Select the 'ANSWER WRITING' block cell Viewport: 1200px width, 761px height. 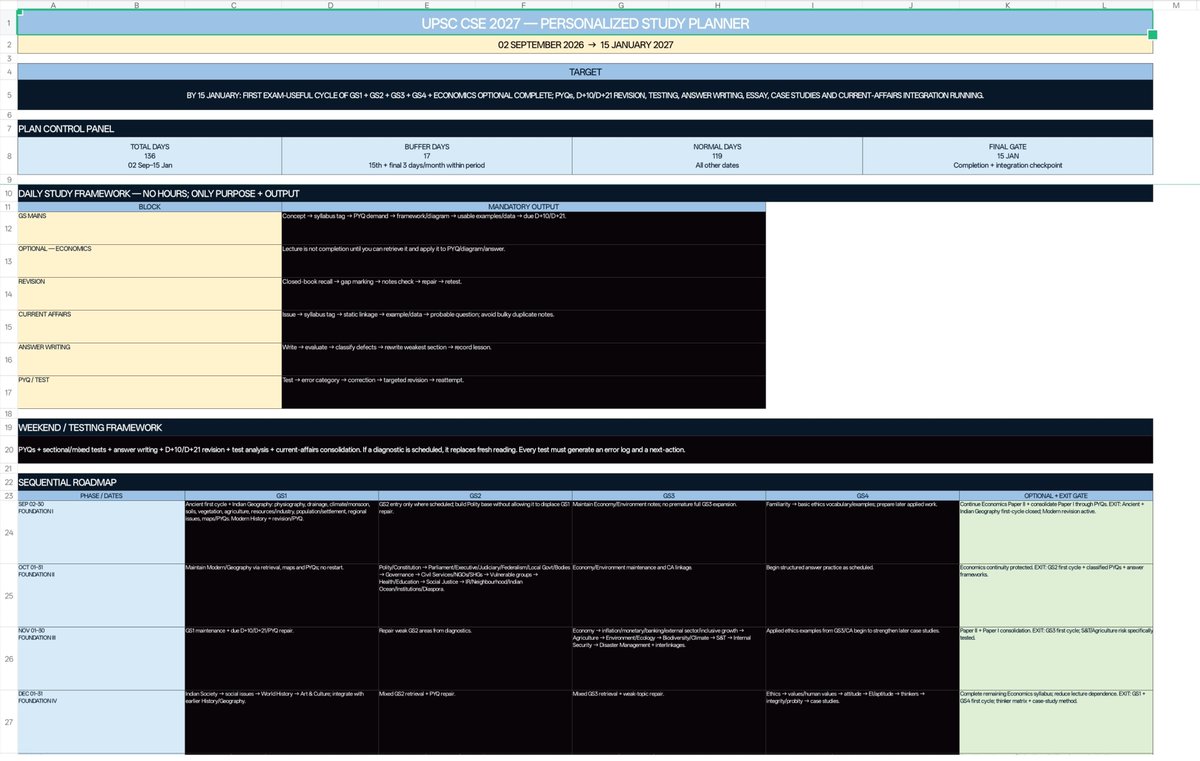tap(150, 359)
